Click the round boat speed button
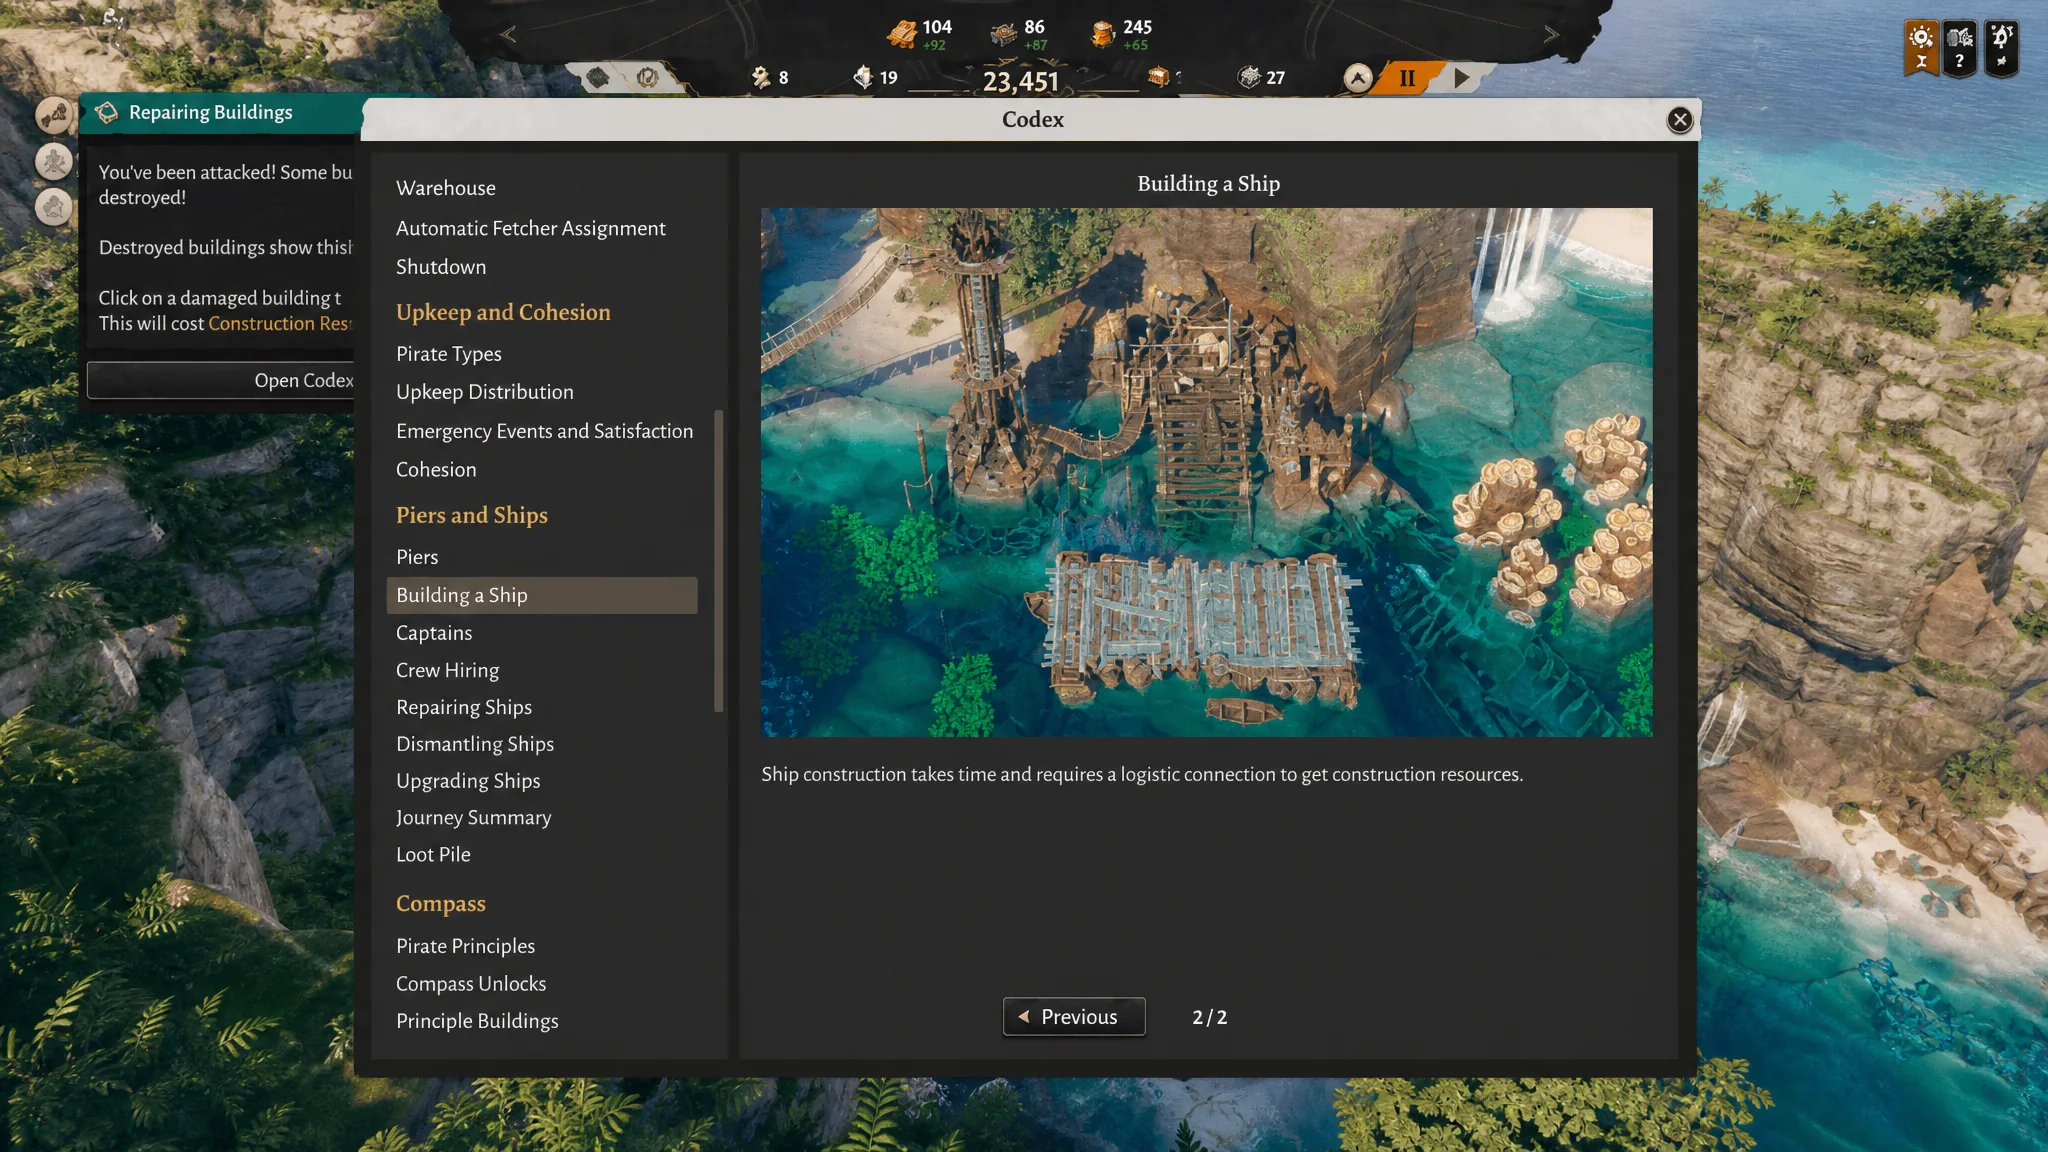Screen dimensions: 2048x1152 [1357, 77]
